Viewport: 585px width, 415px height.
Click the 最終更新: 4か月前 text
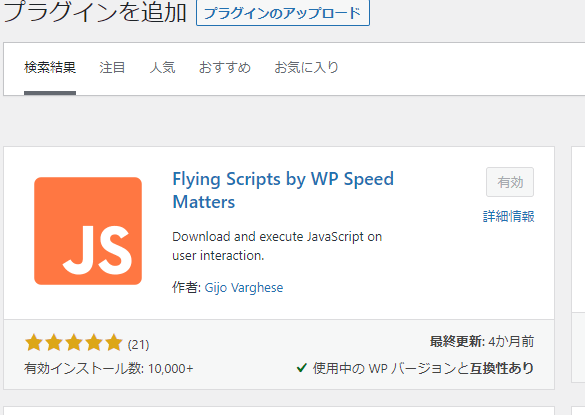tap(482, 341)
